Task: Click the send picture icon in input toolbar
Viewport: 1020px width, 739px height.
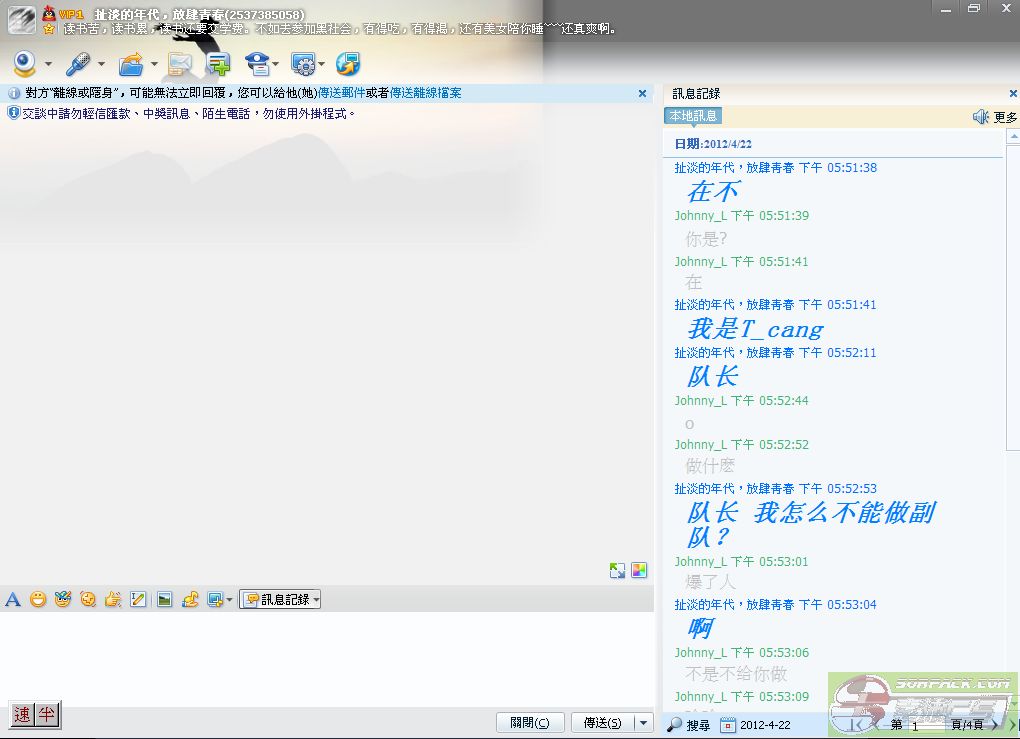Action: click(x=164, y=600)
